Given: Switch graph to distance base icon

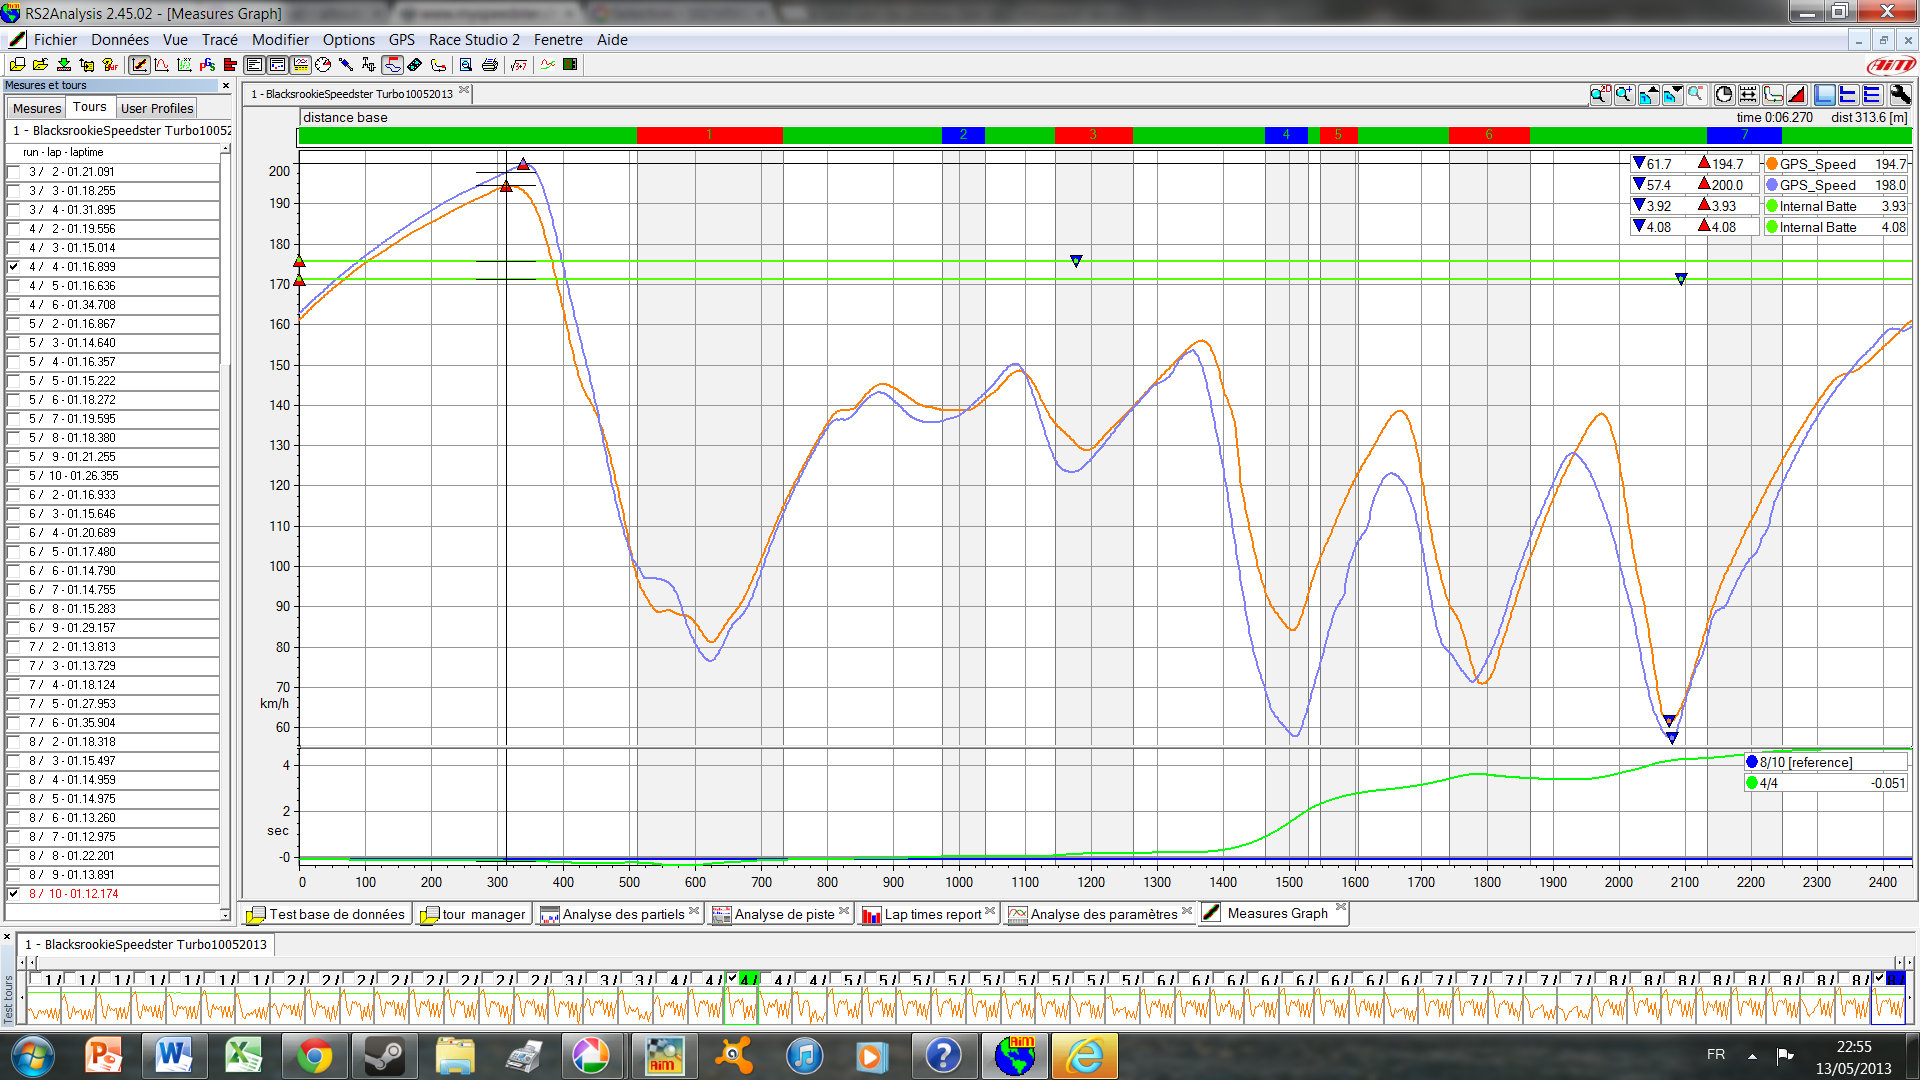Looking at the screenshot, I should [1748, 95].
